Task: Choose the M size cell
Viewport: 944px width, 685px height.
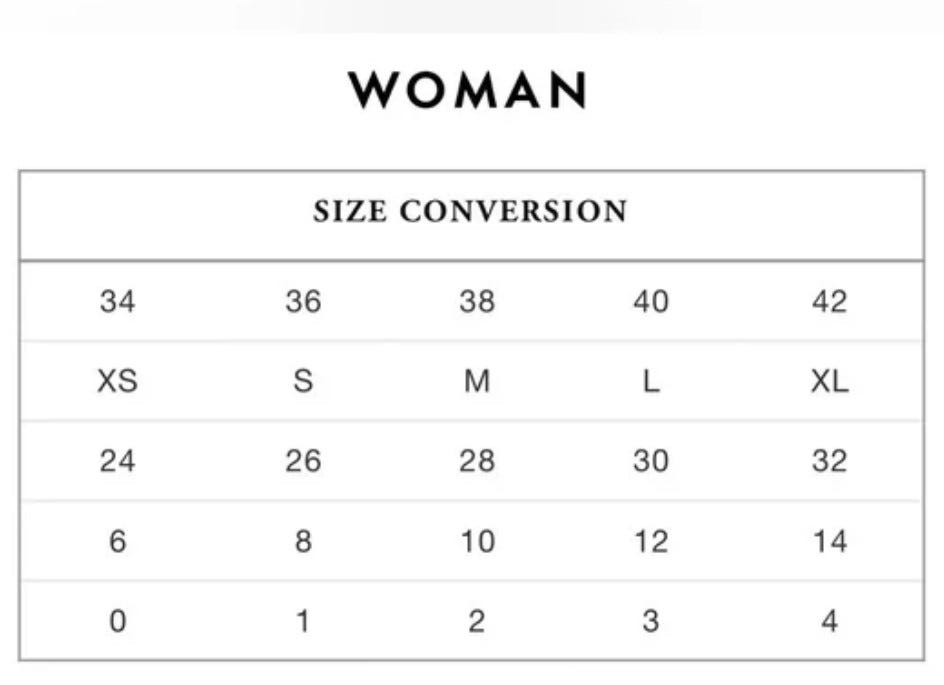Action: [477, 381]
